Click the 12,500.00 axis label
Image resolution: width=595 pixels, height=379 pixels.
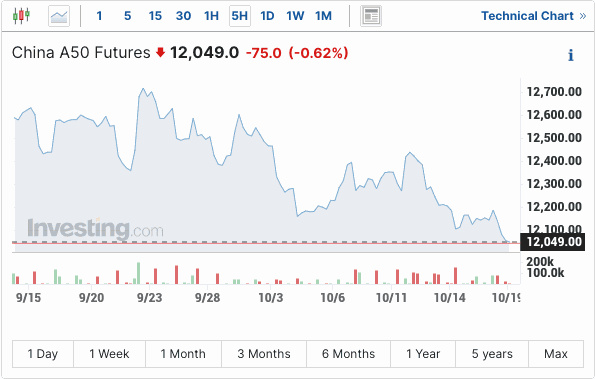coord(554,138)
